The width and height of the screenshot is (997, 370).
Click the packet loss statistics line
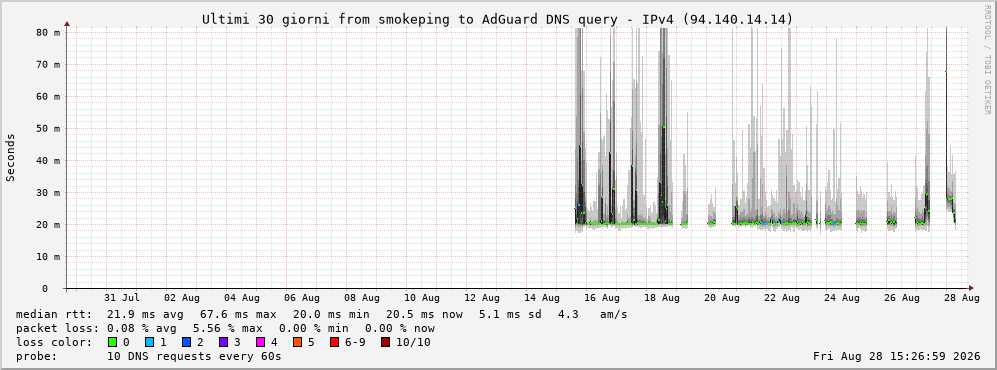(x=225, y=329)
